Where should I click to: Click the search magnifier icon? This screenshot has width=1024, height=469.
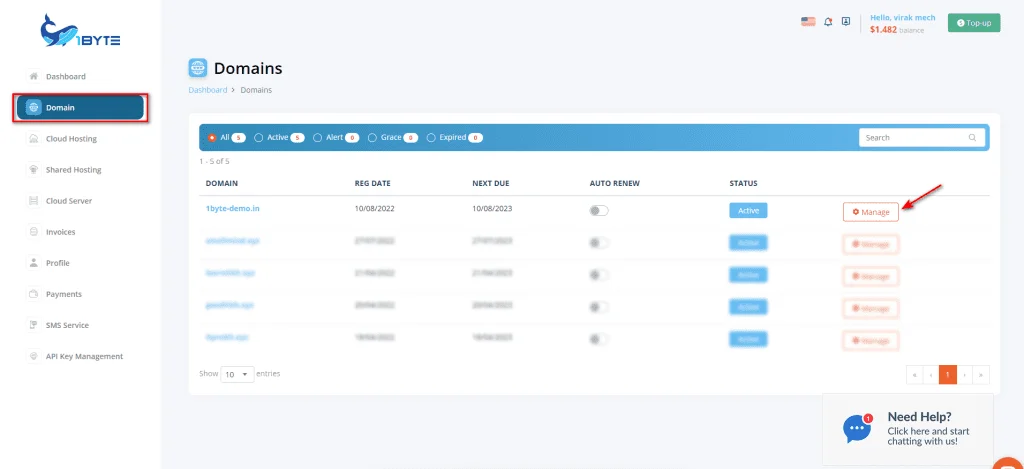(x=972, y=138)
